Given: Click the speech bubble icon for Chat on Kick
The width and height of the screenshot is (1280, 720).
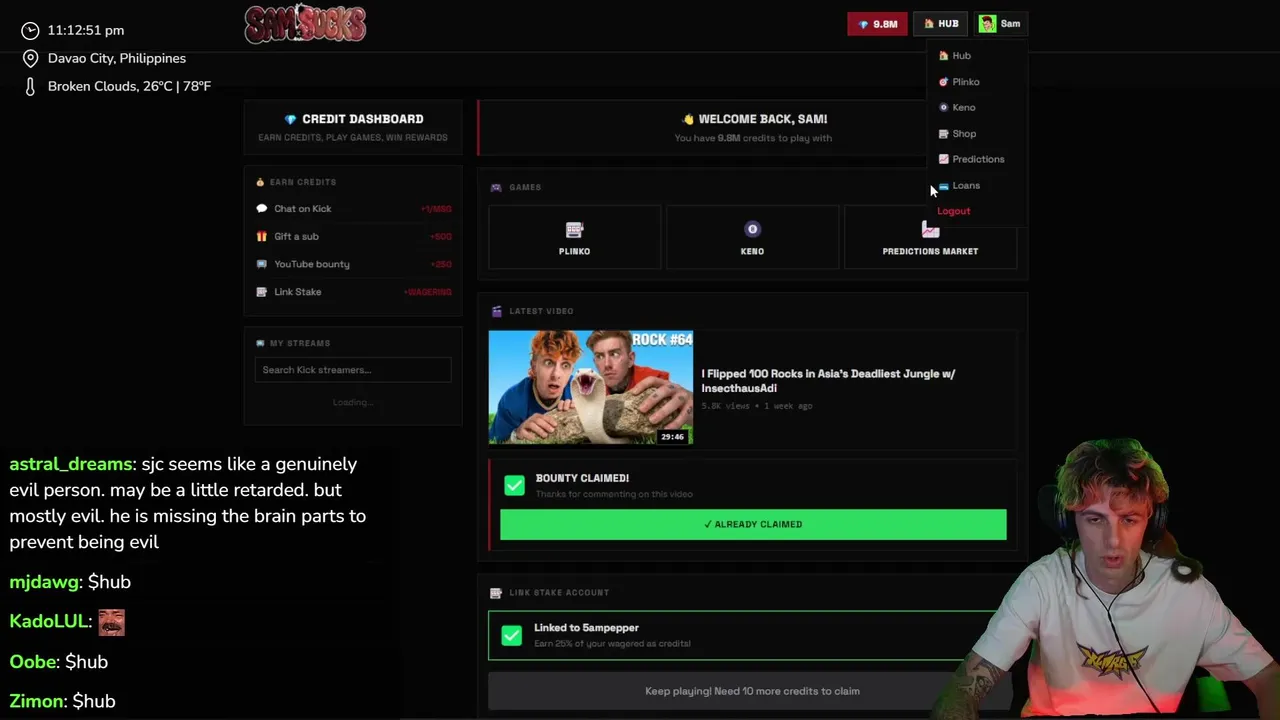Looking at the screenshot, I should [262, 209].
